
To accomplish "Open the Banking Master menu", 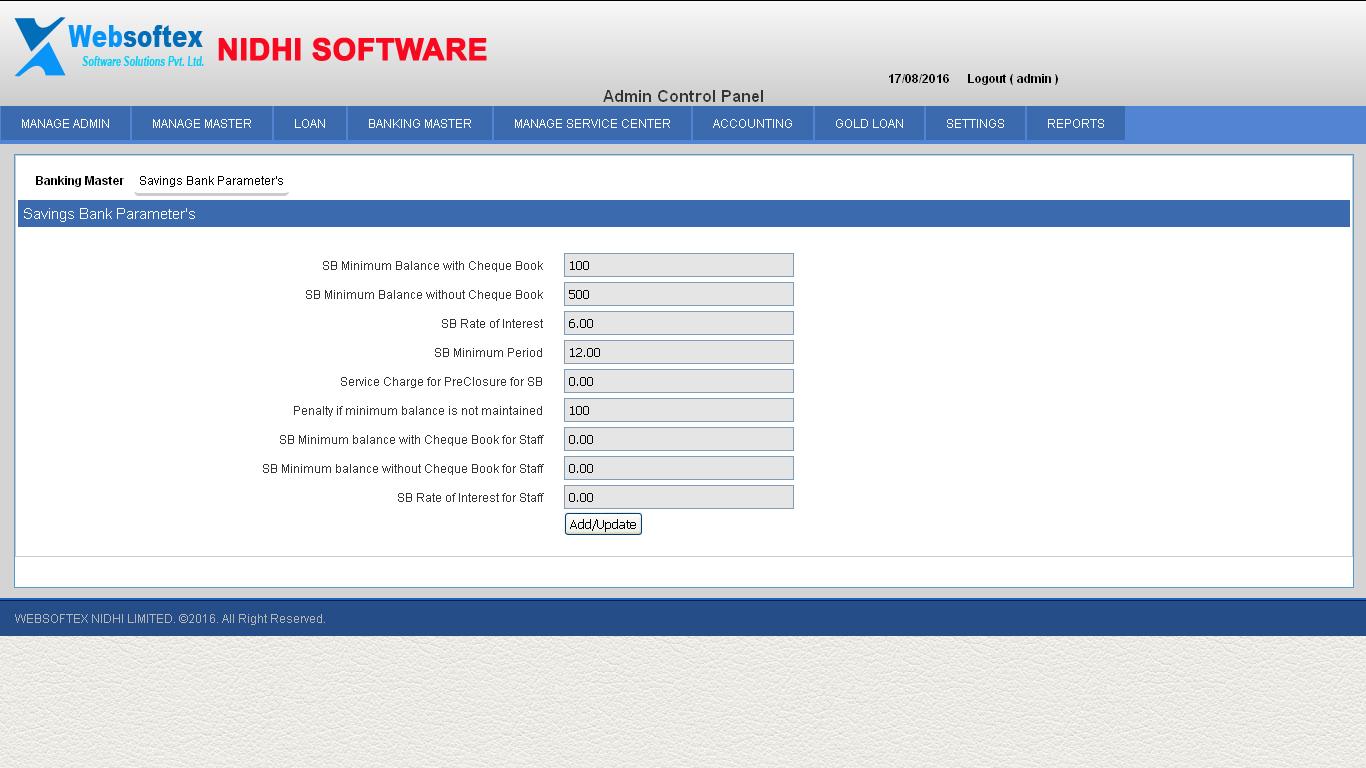I will (x=420, y=124).
